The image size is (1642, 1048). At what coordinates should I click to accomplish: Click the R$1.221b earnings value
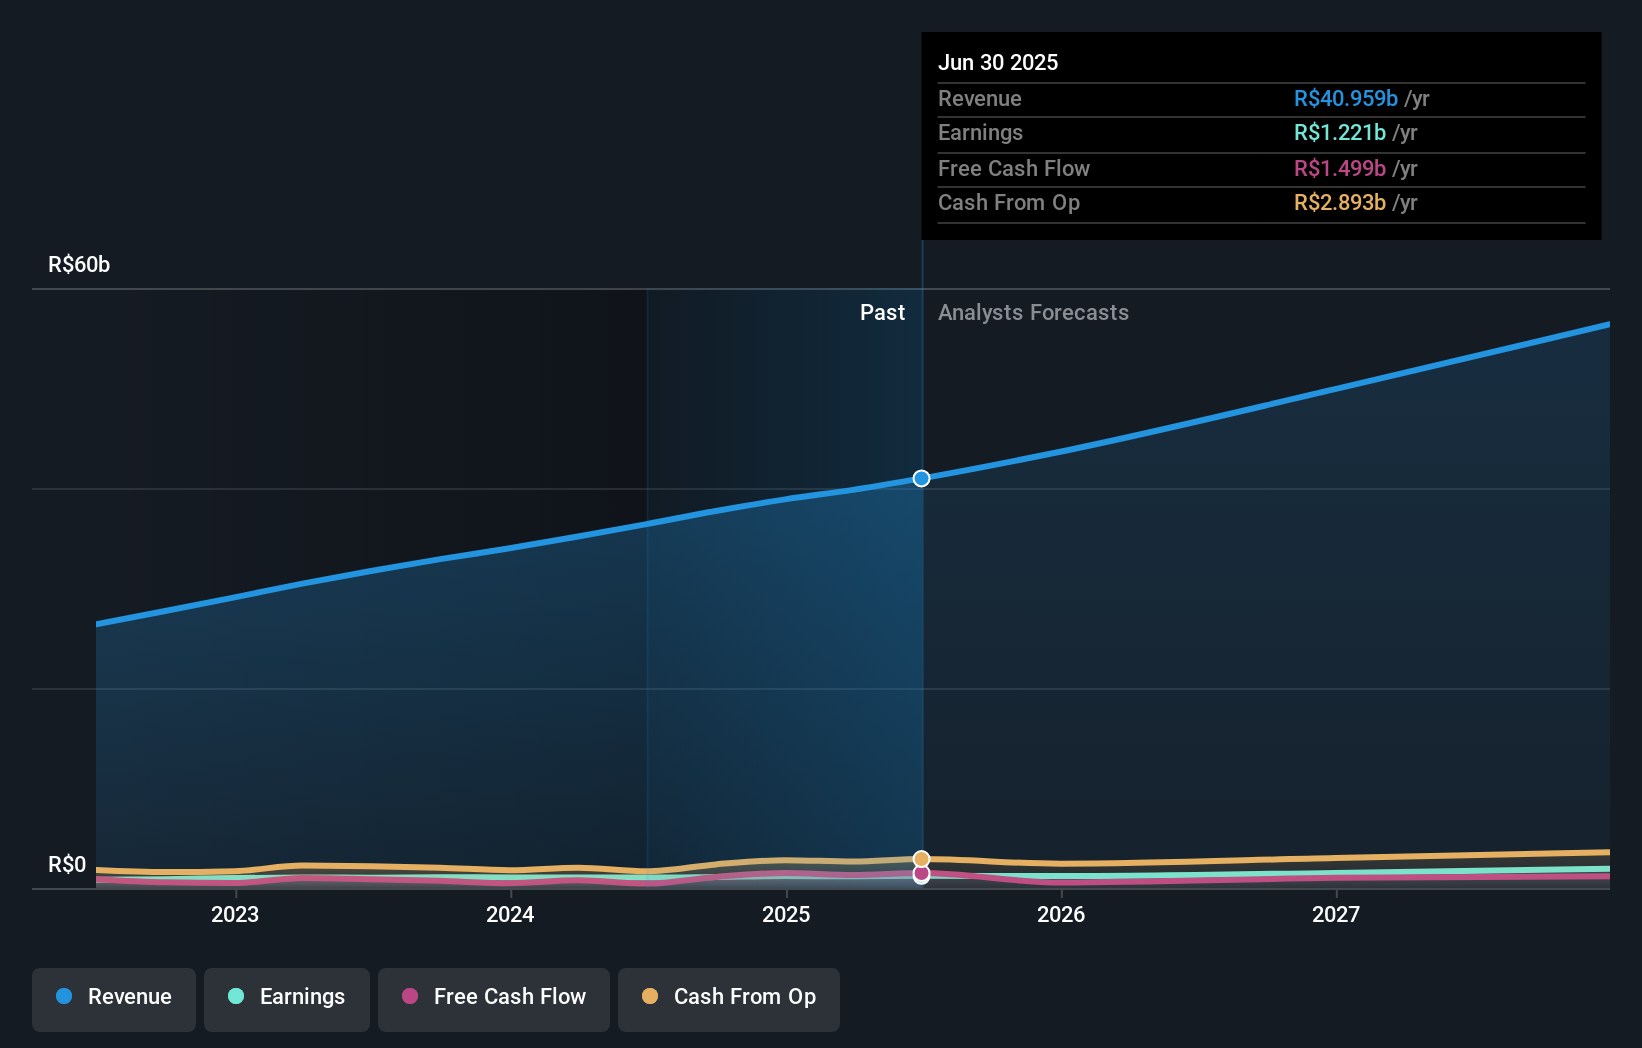click(1340, 132)
